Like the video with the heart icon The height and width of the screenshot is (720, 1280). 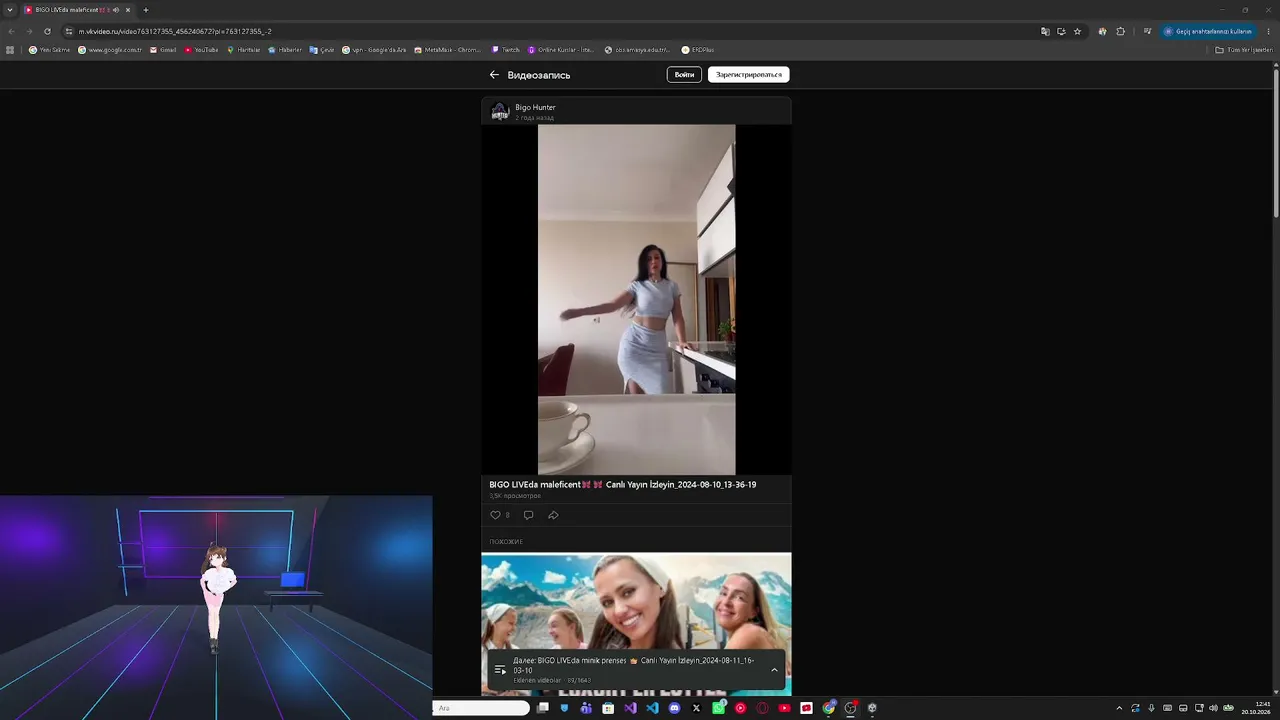point(495,515)
